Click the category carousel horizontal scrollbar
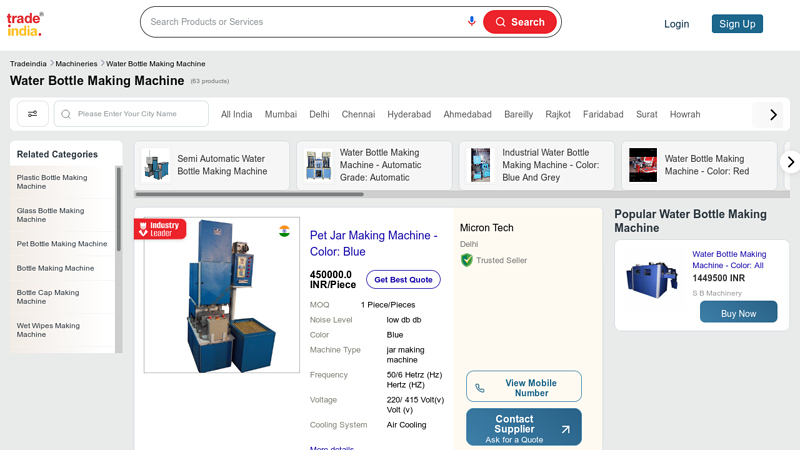This screenshot has height=450, width=800. (249, 194)
